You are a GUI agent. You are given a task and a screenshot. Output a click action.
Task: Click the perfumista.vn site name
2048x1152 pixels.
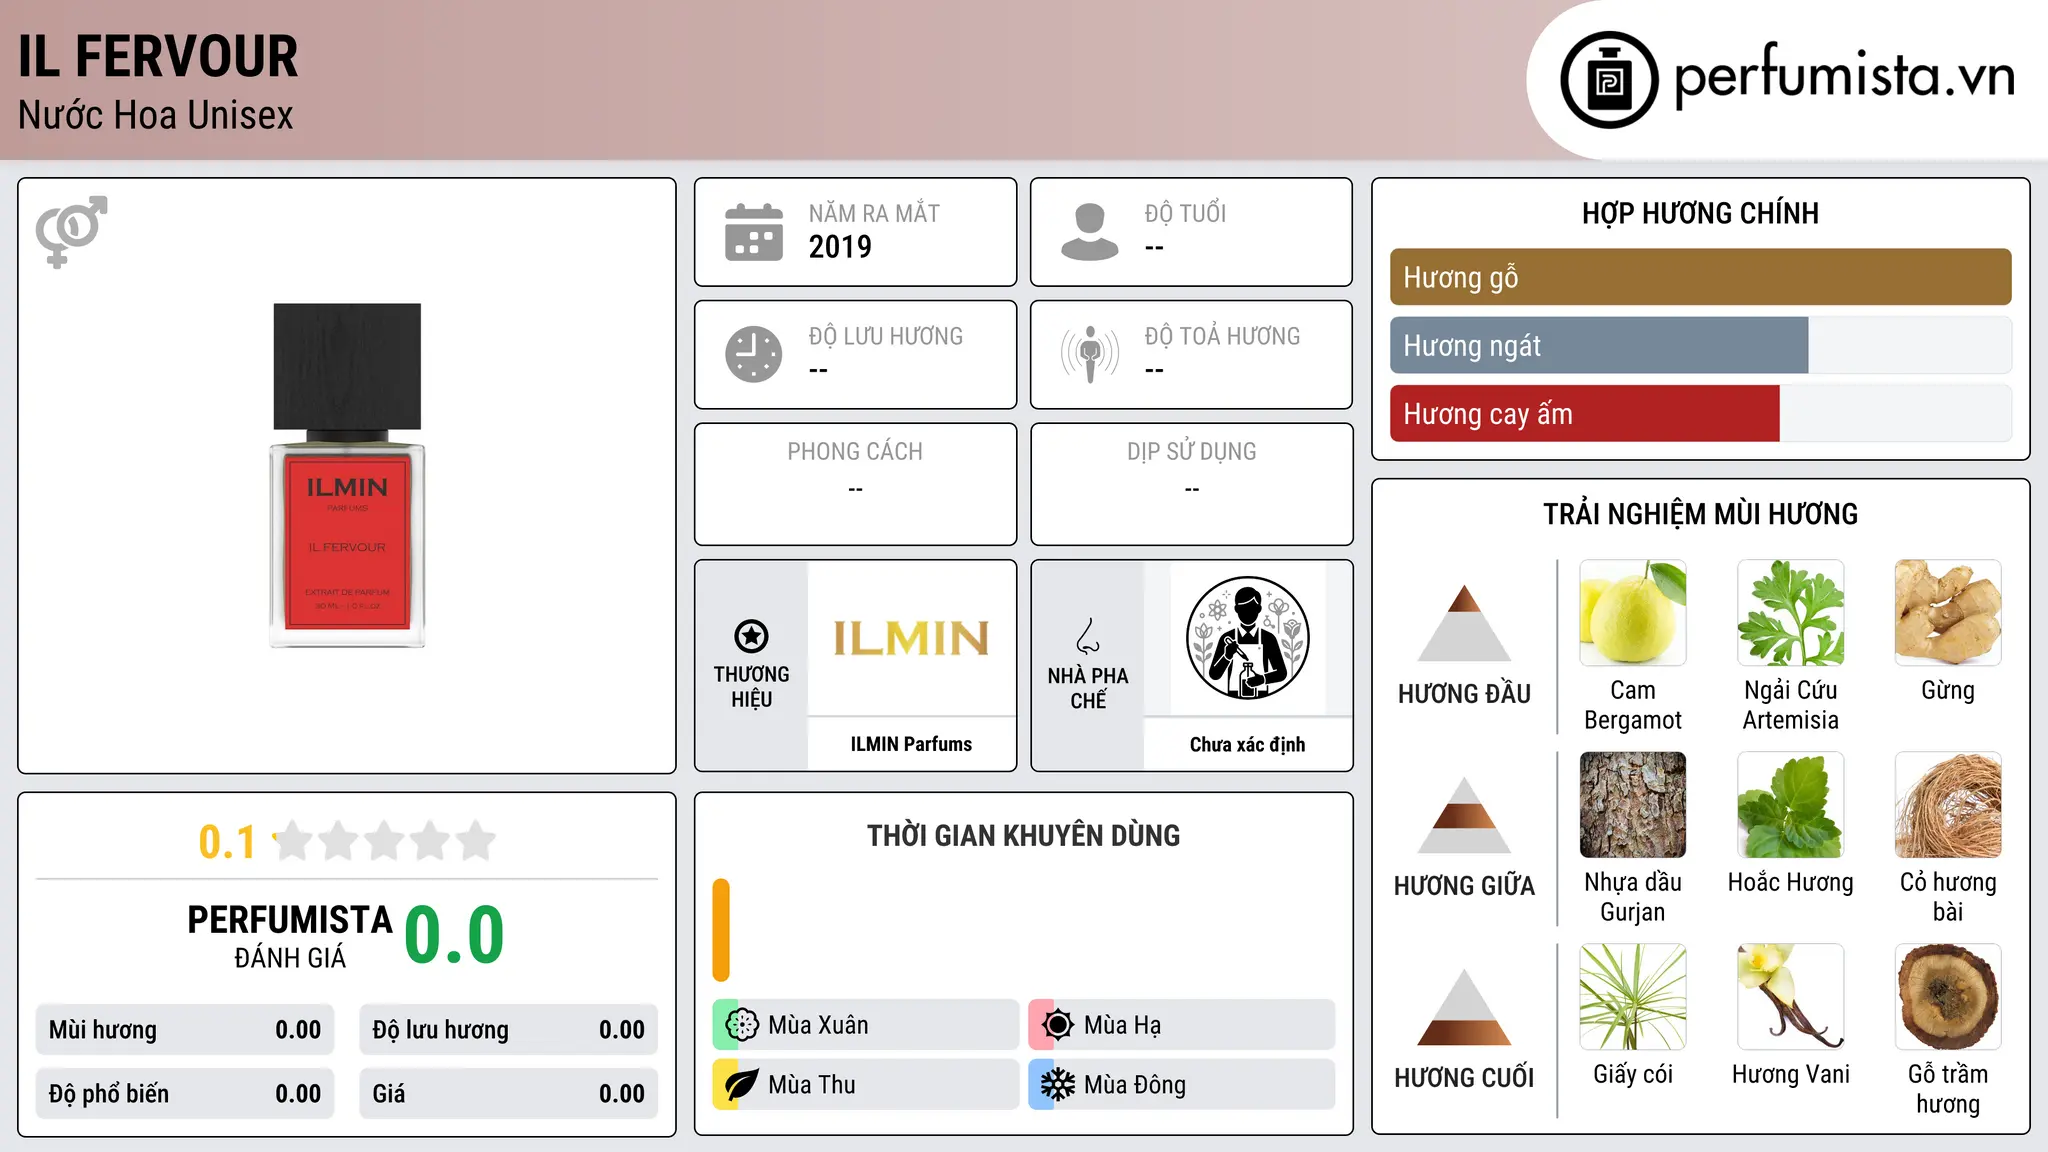tap(1845, 77)
